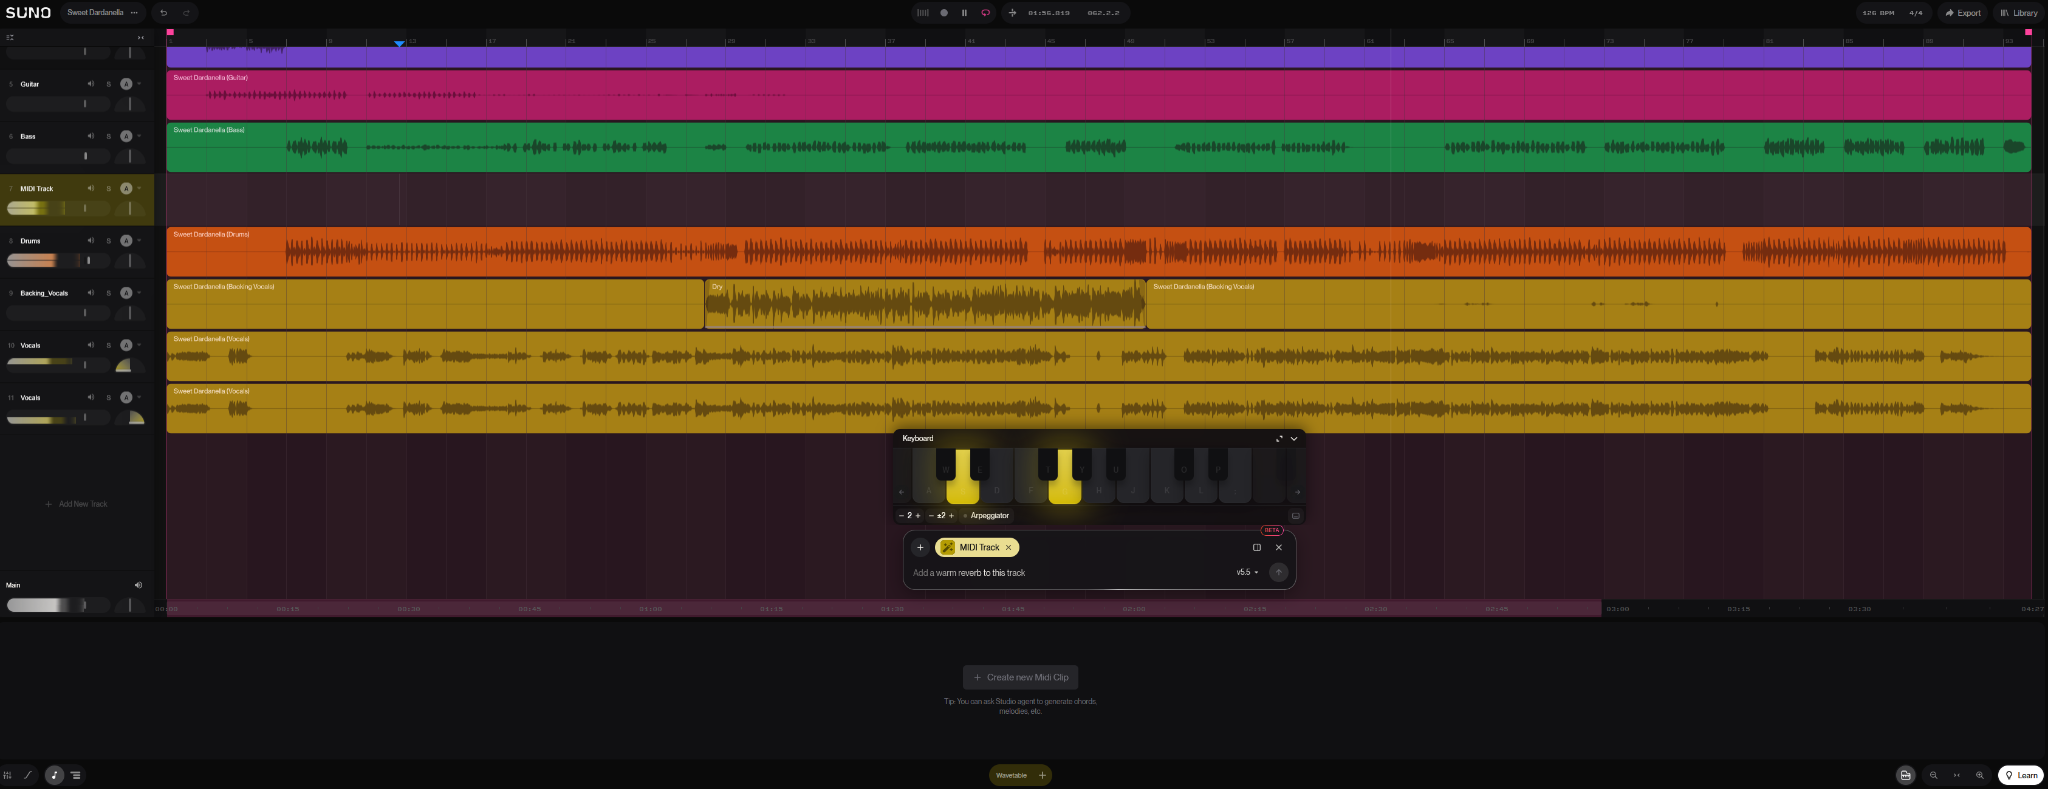Expand the Keyboard panel to full size
Viewport: 2048px width, 789px height.
[1279, 439]
